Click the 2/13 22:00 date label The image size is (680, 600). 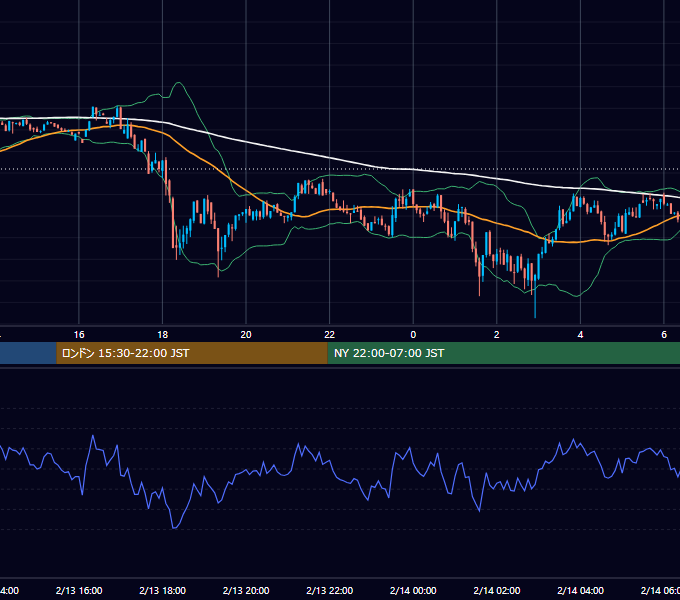330,590
